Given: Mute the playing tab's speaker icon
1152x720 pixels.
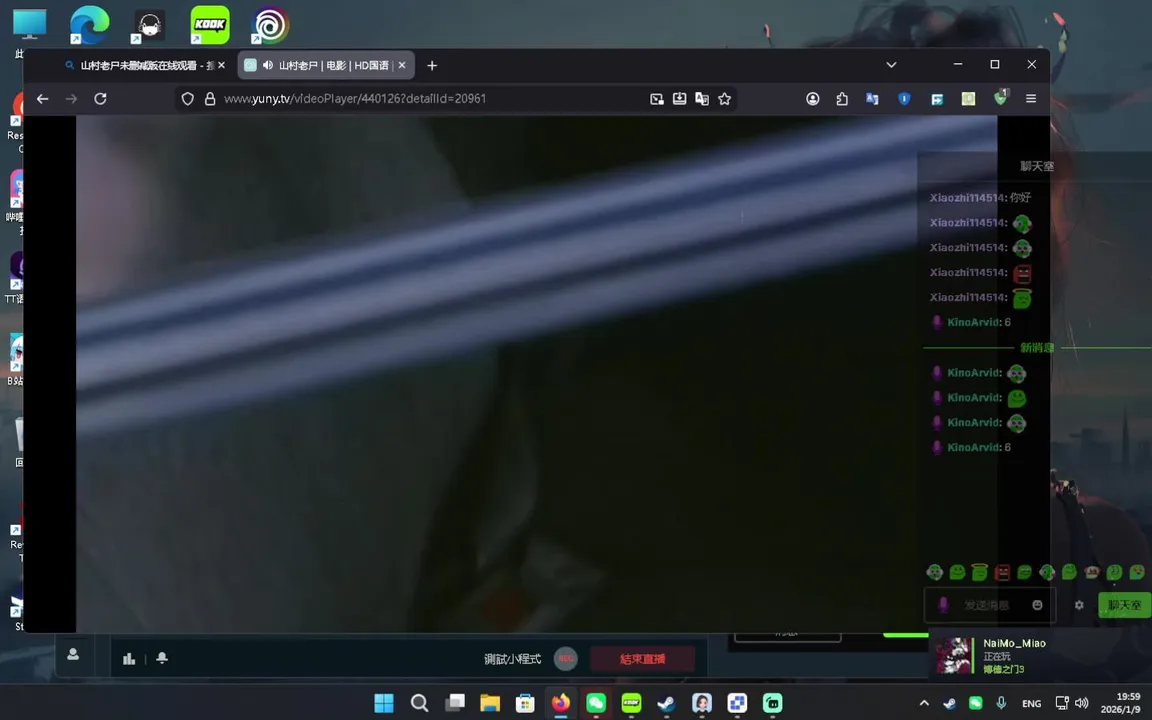Looking at the screenshot, I should pos(268,65).
